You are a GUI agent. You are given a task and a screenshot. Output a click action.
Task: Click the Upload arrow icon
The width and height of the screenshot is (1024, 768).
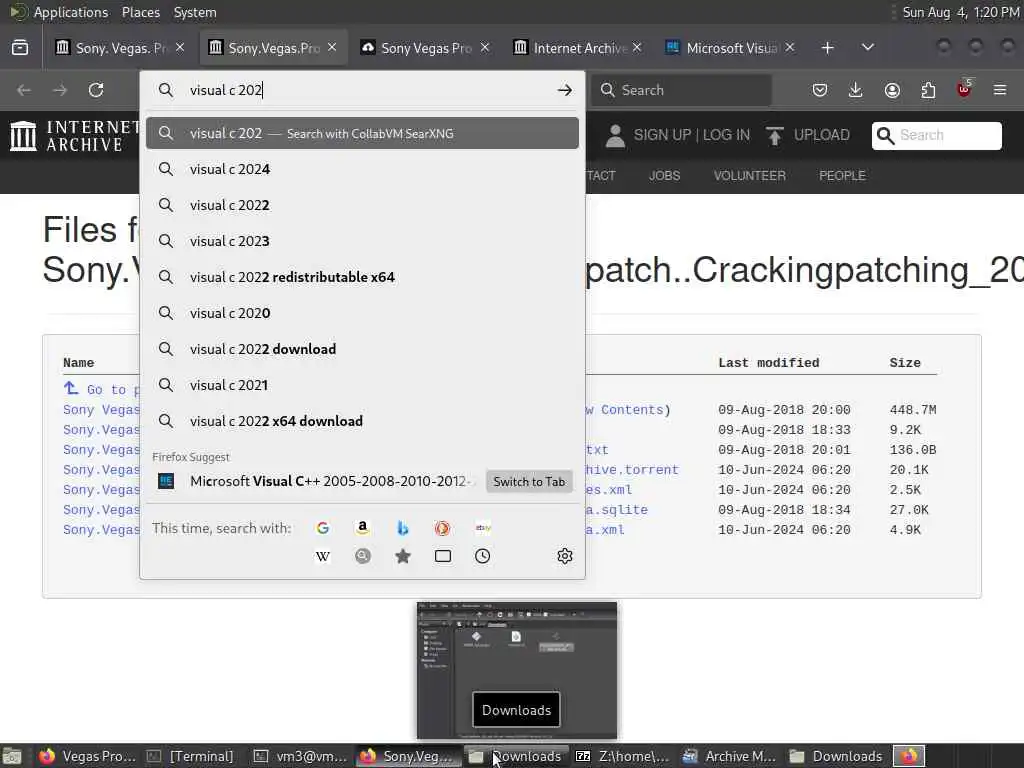click(x=775, y=135)
